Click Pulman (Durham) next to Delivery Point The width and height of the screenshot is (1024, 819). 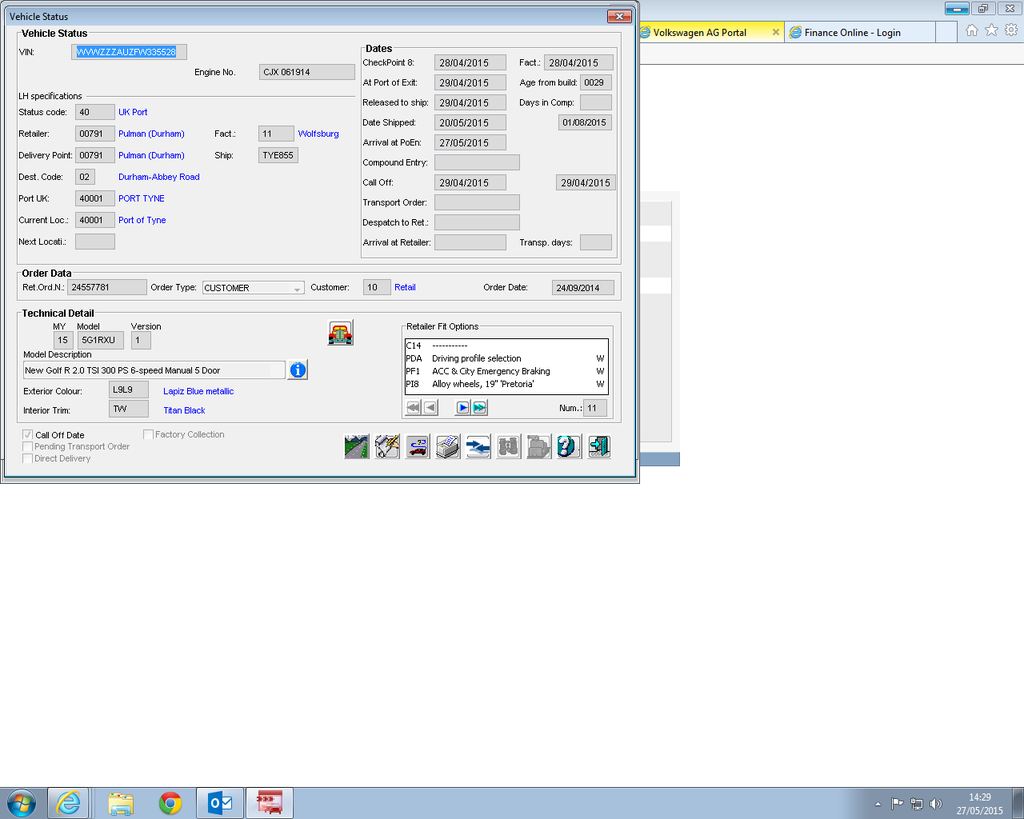coord(152,155)
